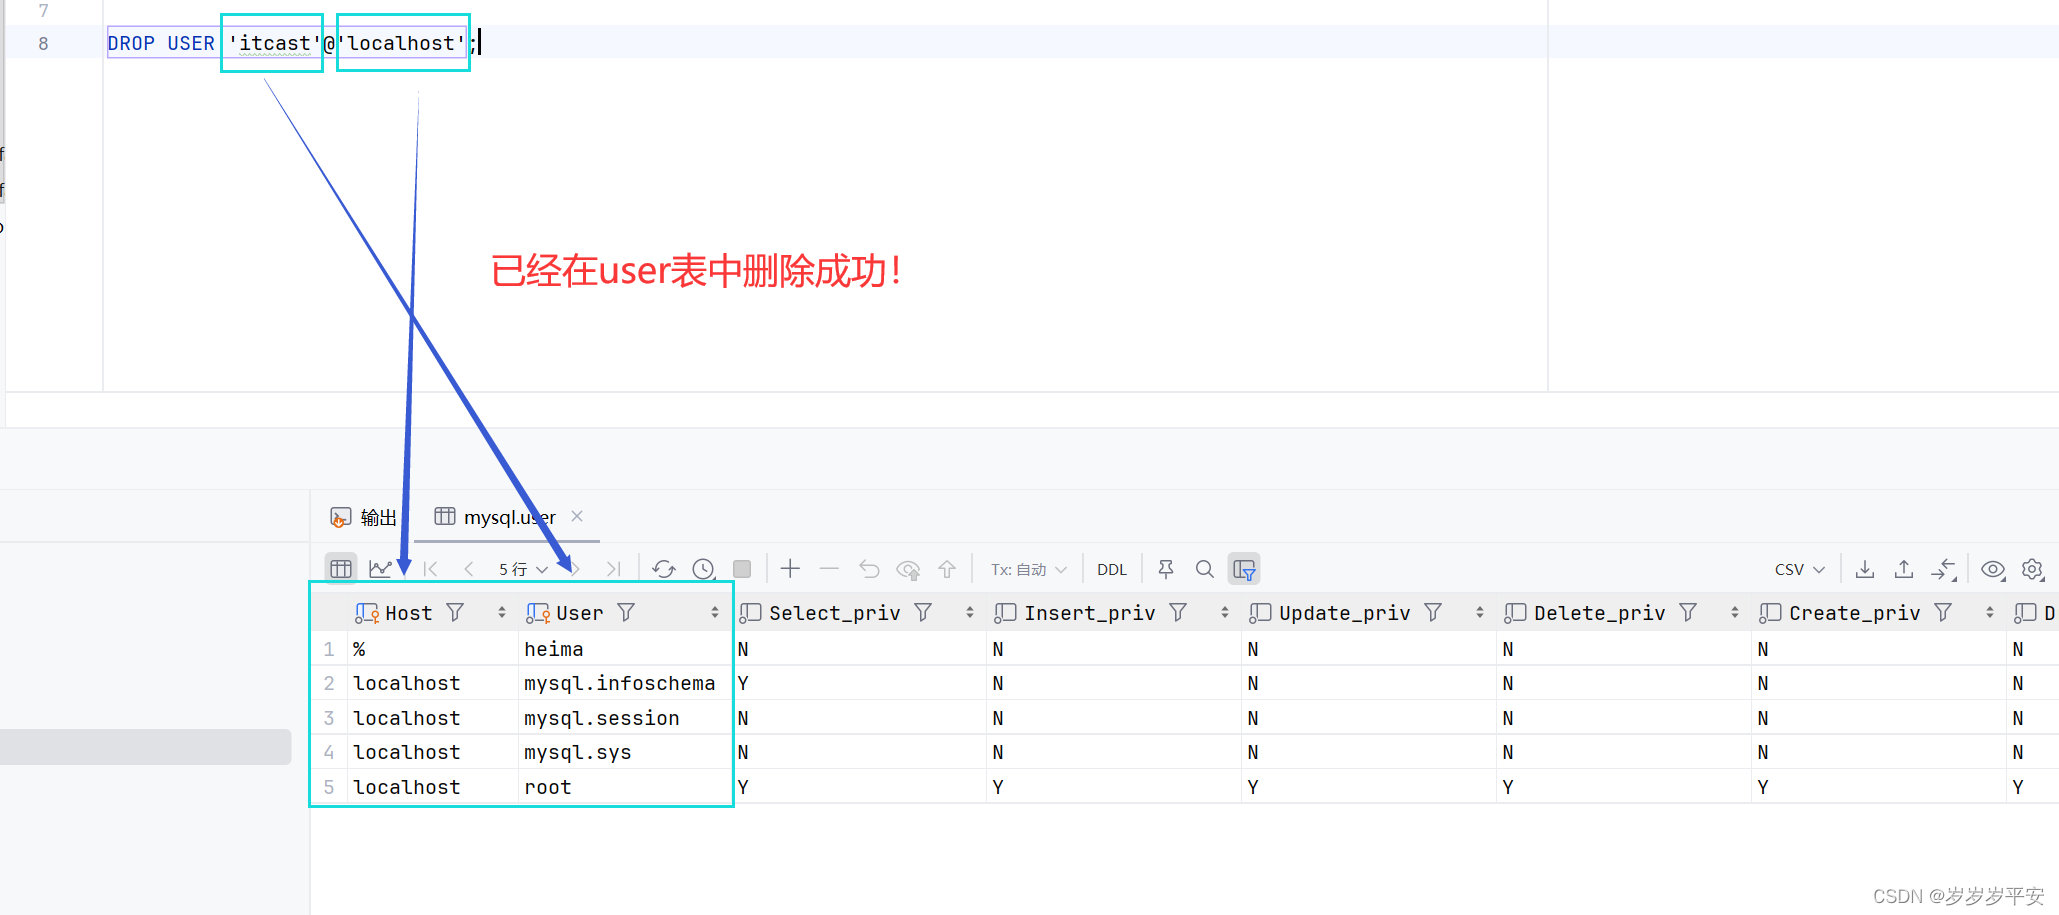The image size is (2059, 915).
Task: Pin the mysql.user result tab
Action: [1166, 569]
